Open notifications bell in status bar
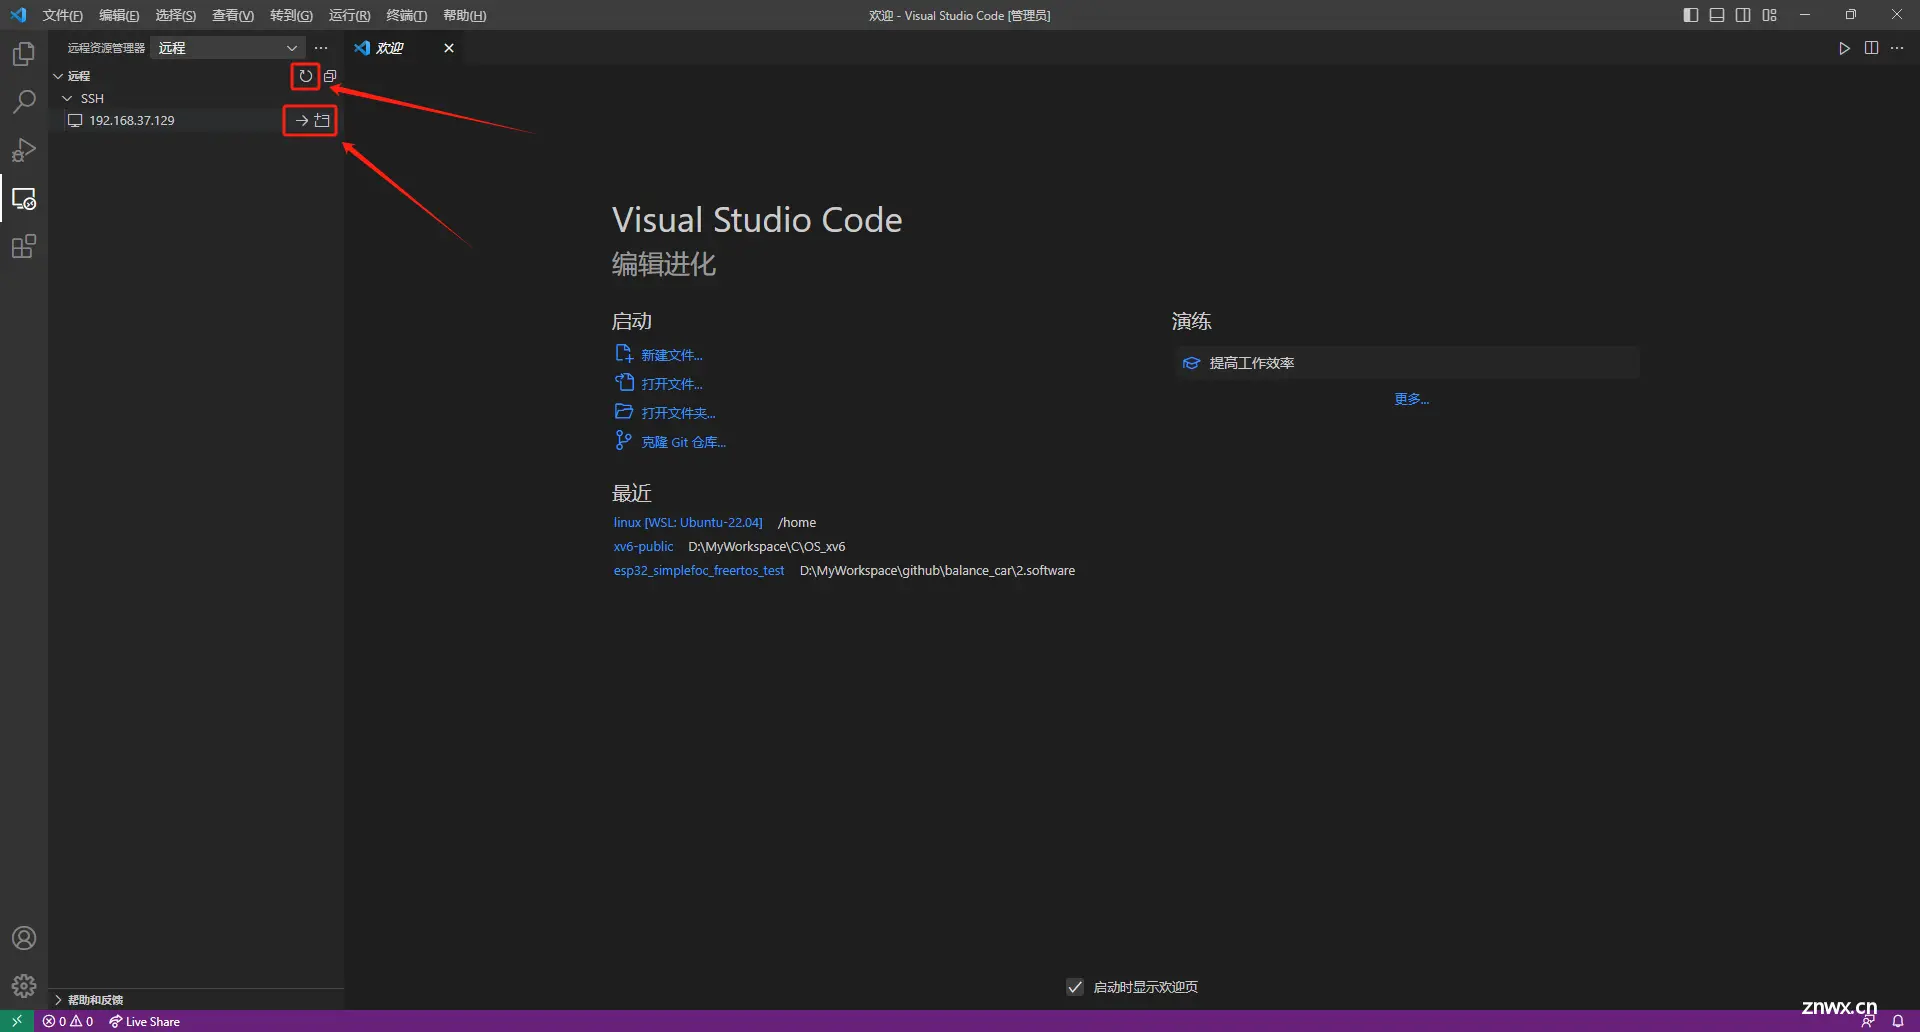Image resolution: width=1920 pixels, height=1032 pixels. [1898, 1021]
